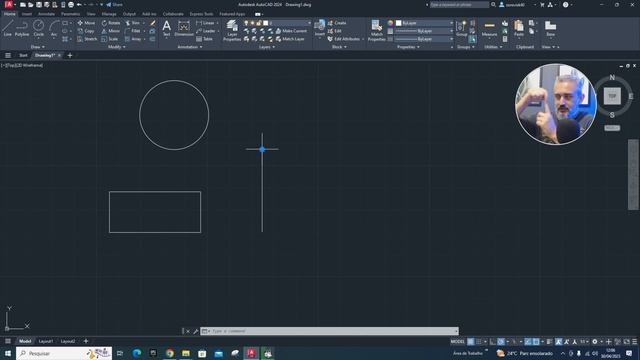Toggle ortho mode in status bar

[x=493, y=342]
